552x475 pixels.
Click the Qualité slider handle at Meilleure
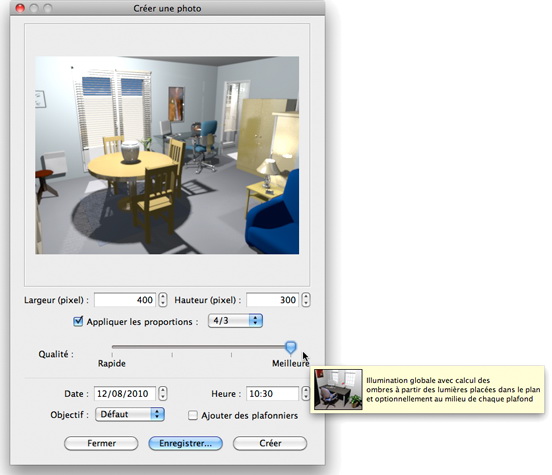(x=290, y=347)
